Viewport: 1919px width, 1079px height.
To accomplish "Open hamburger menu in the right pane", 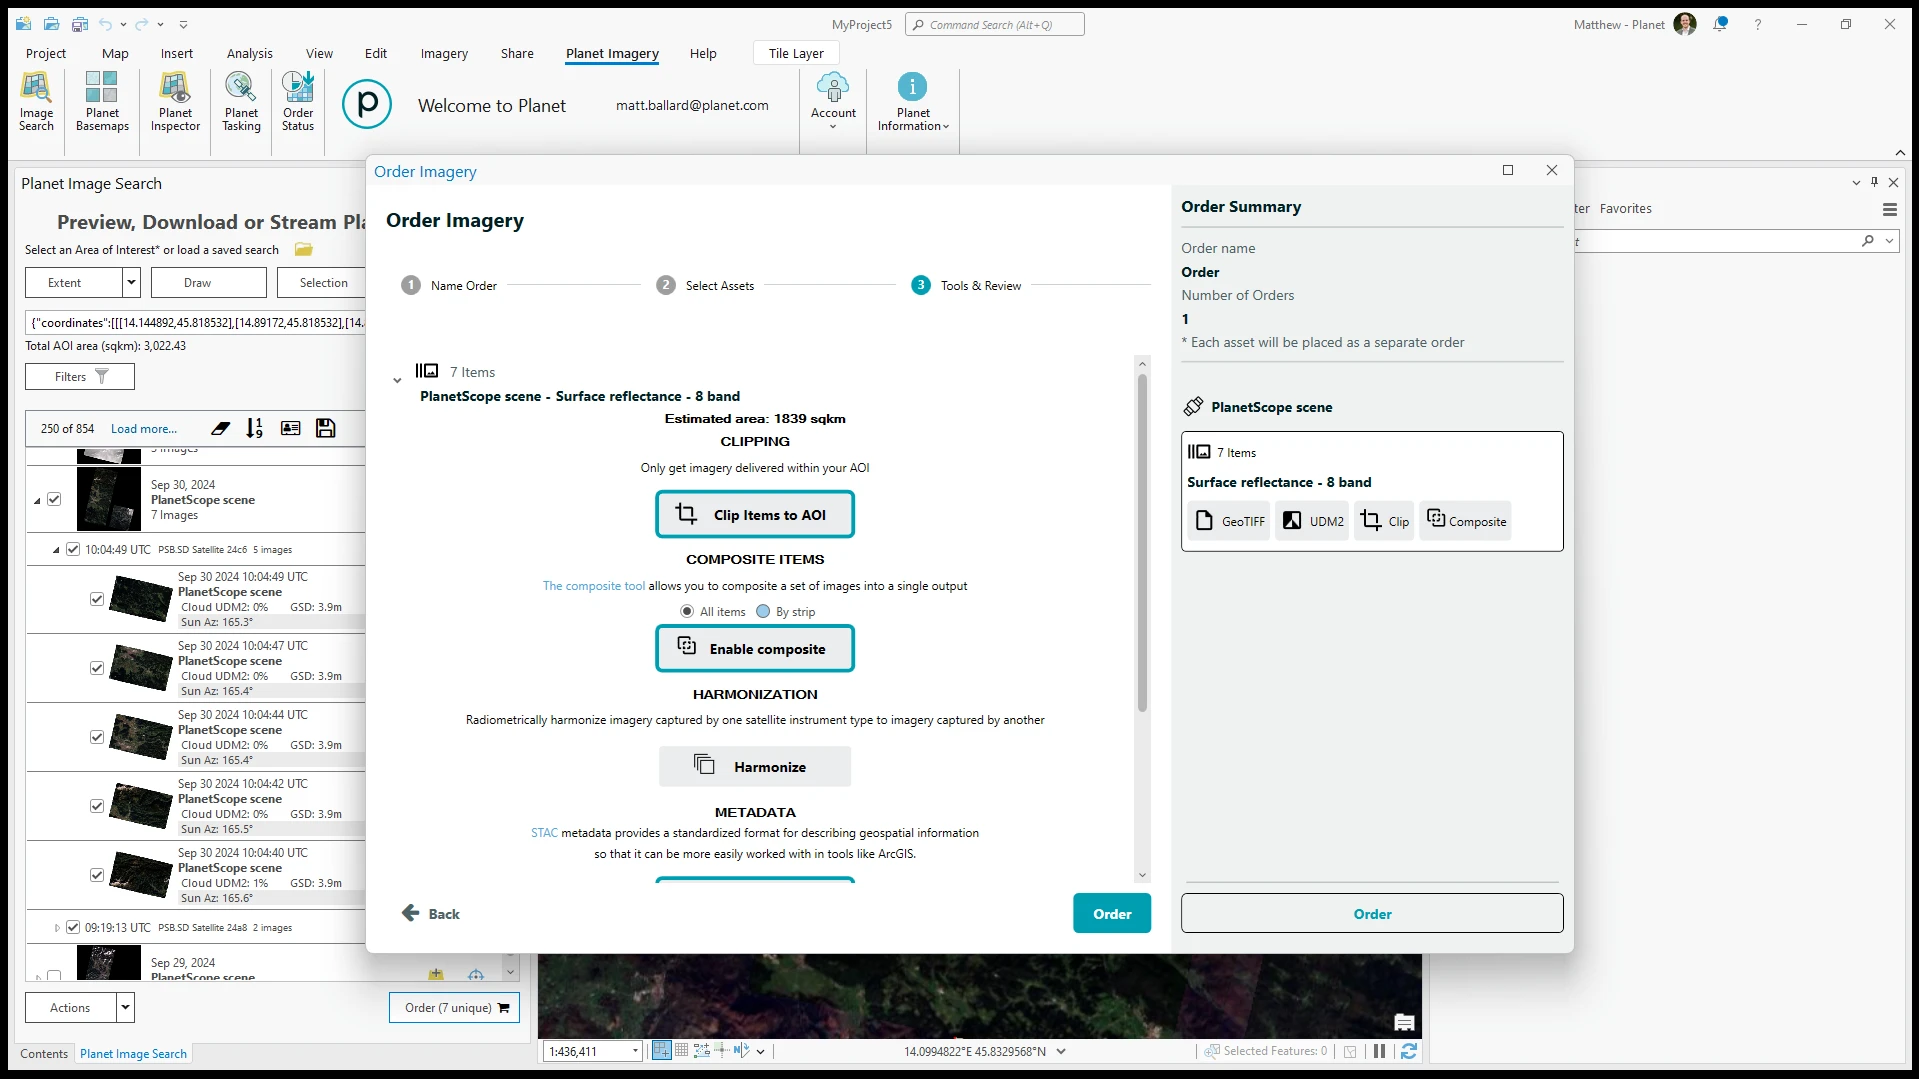I will point(1889,209).
